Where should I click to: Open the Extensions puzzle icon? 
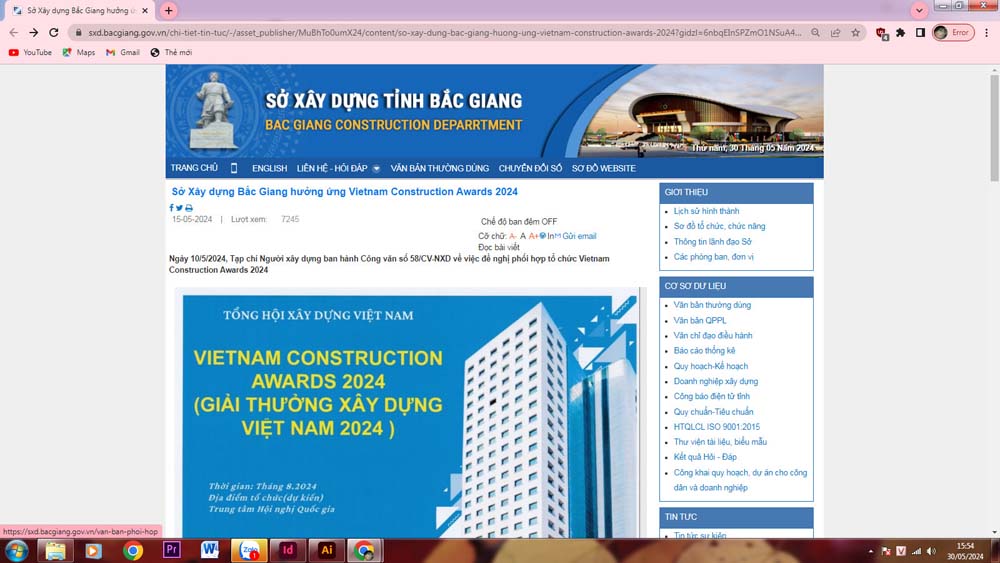[x=901, y=33]
